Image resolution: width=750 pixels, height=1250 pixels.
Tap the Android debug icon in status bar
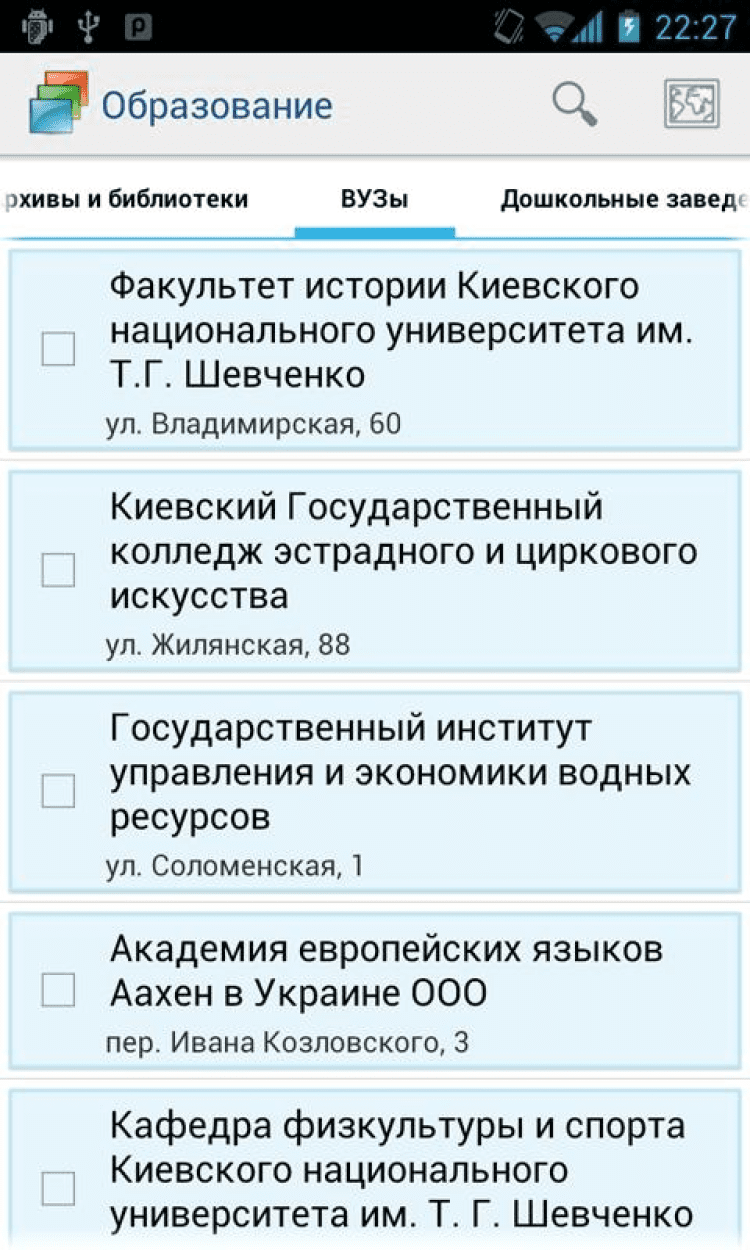click(37, 27)
